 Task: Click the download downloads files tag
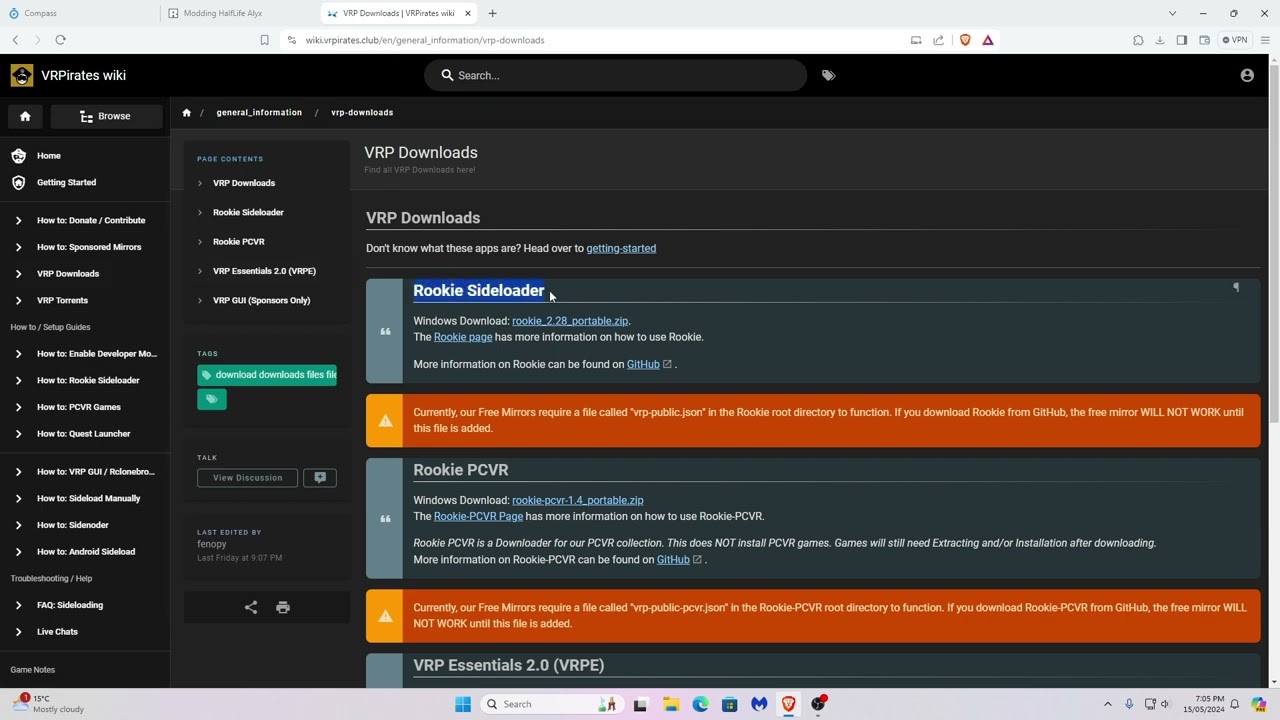(267, 375)
